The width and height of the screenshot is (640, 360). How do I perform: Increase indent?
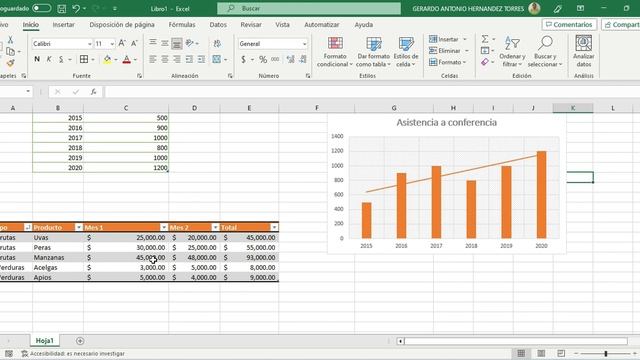pos(201,60)
